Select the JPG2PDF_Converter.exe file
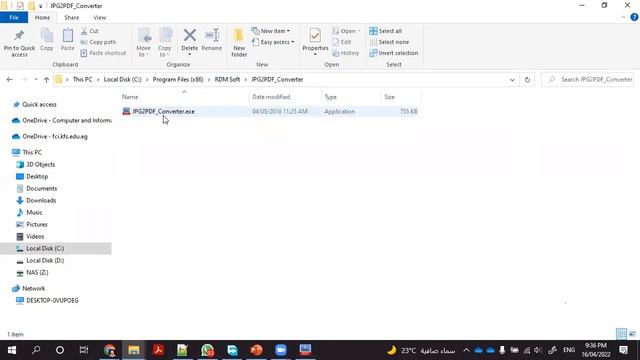The width and height of the screenshot is (640, 360). click(x=163, y=111)
